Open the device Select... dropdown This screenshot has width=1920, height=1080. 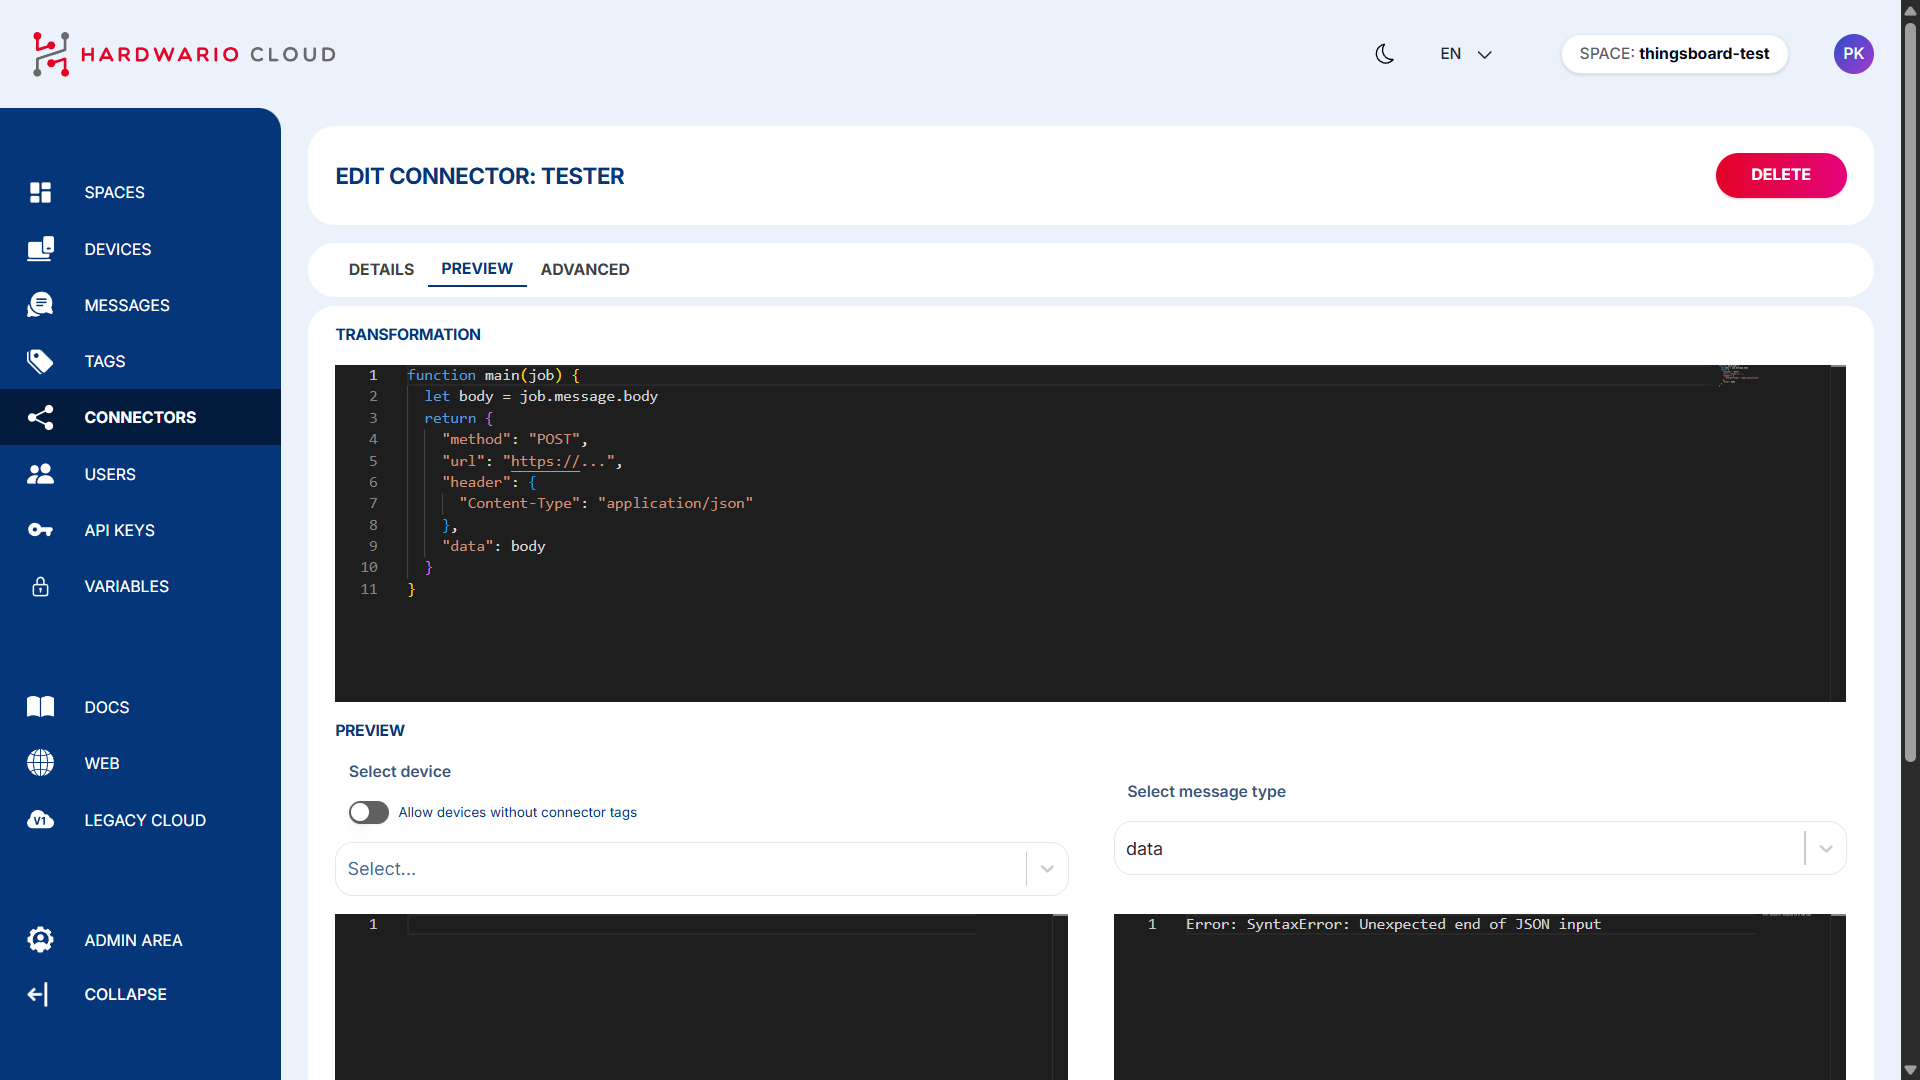click(700, 868)
